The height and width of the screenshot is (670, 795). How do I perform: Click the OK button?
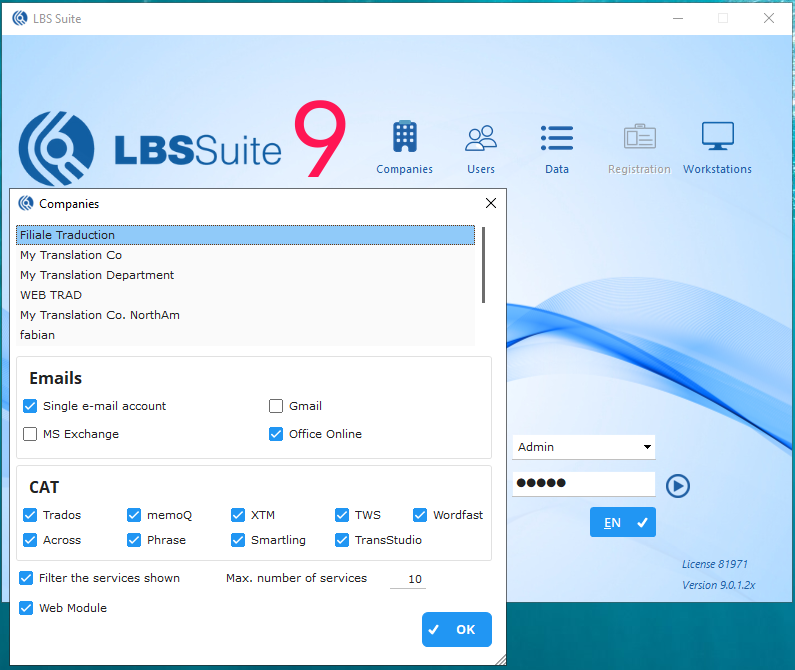(457, 630)
